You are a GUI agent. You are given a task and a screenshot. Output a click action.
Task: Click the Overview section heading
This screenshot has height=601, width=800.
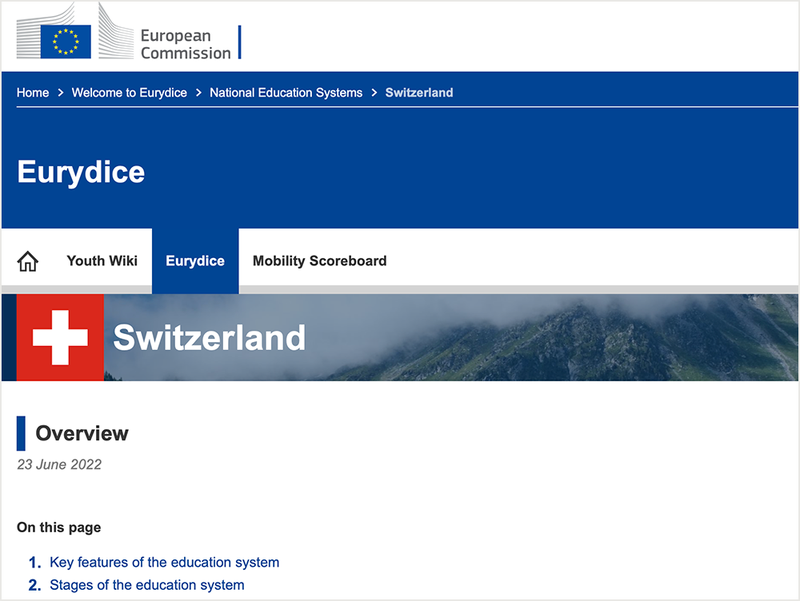click(x=81, y=433)
